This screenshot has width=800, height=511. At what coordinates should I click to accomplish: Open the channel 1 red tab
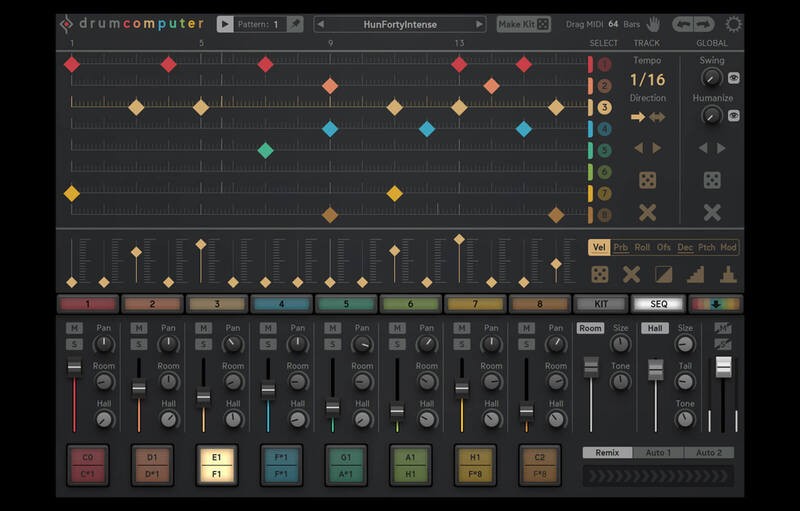click(88, 304)
